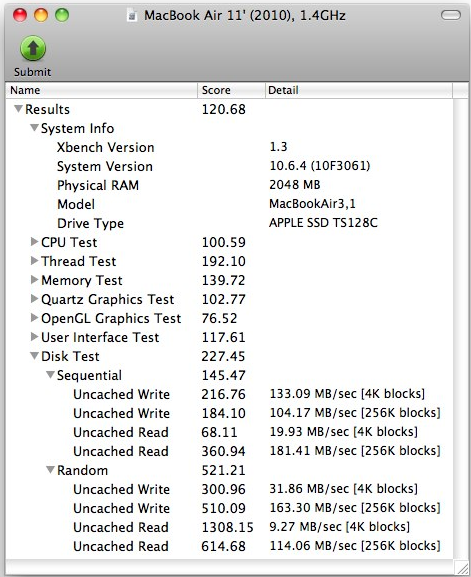471x577 pixels.
Task: Click the detail value MacBookAir3,1
Action: 312,204
